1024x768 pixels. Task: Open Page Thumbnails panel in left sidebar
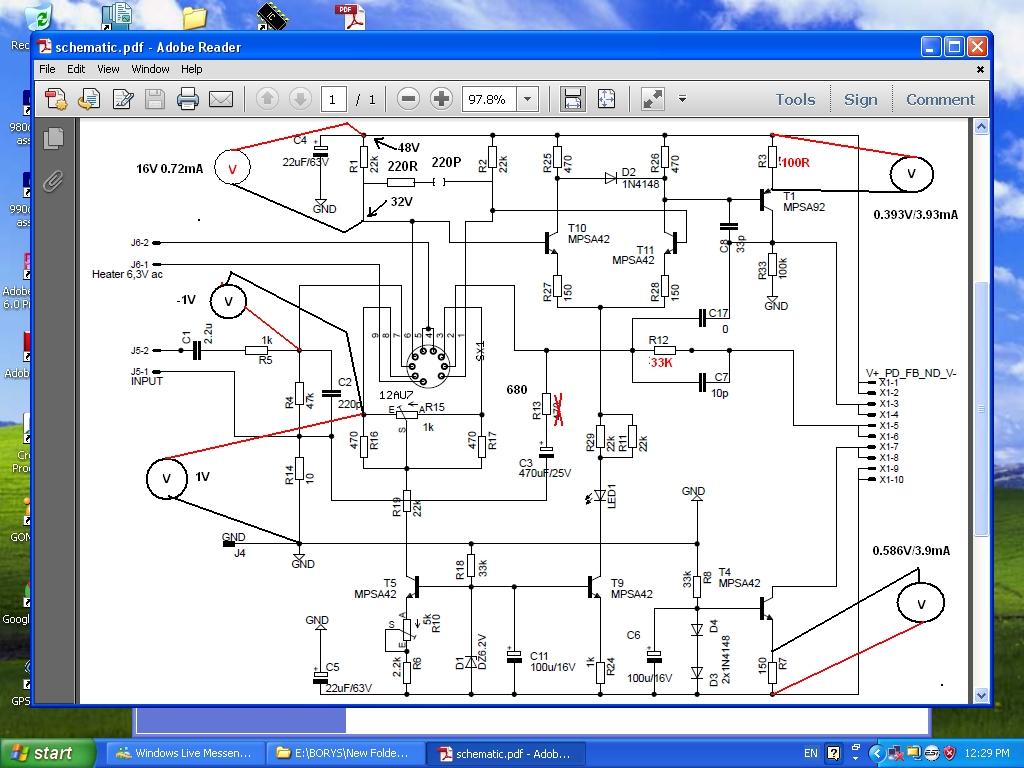click(x=53, y=138)
